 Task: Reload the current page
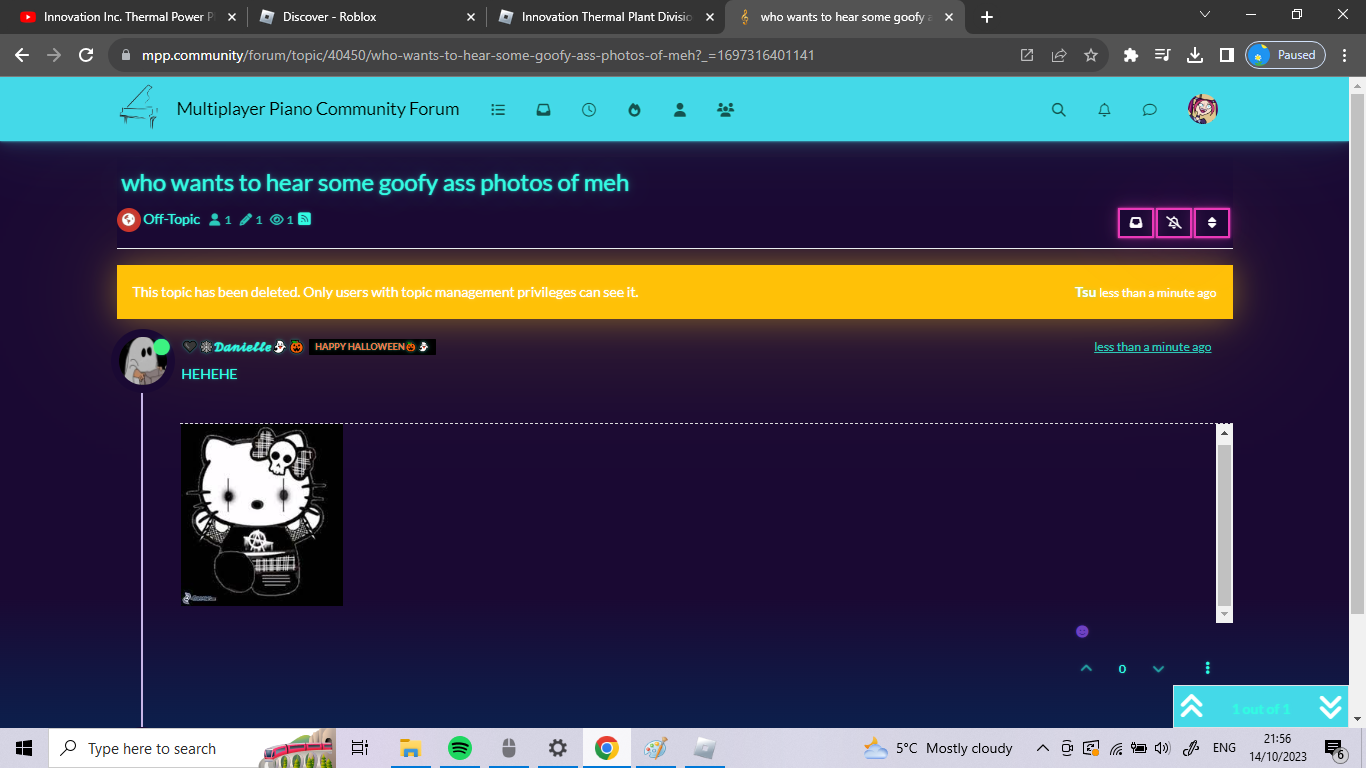[x=86, y=55]
